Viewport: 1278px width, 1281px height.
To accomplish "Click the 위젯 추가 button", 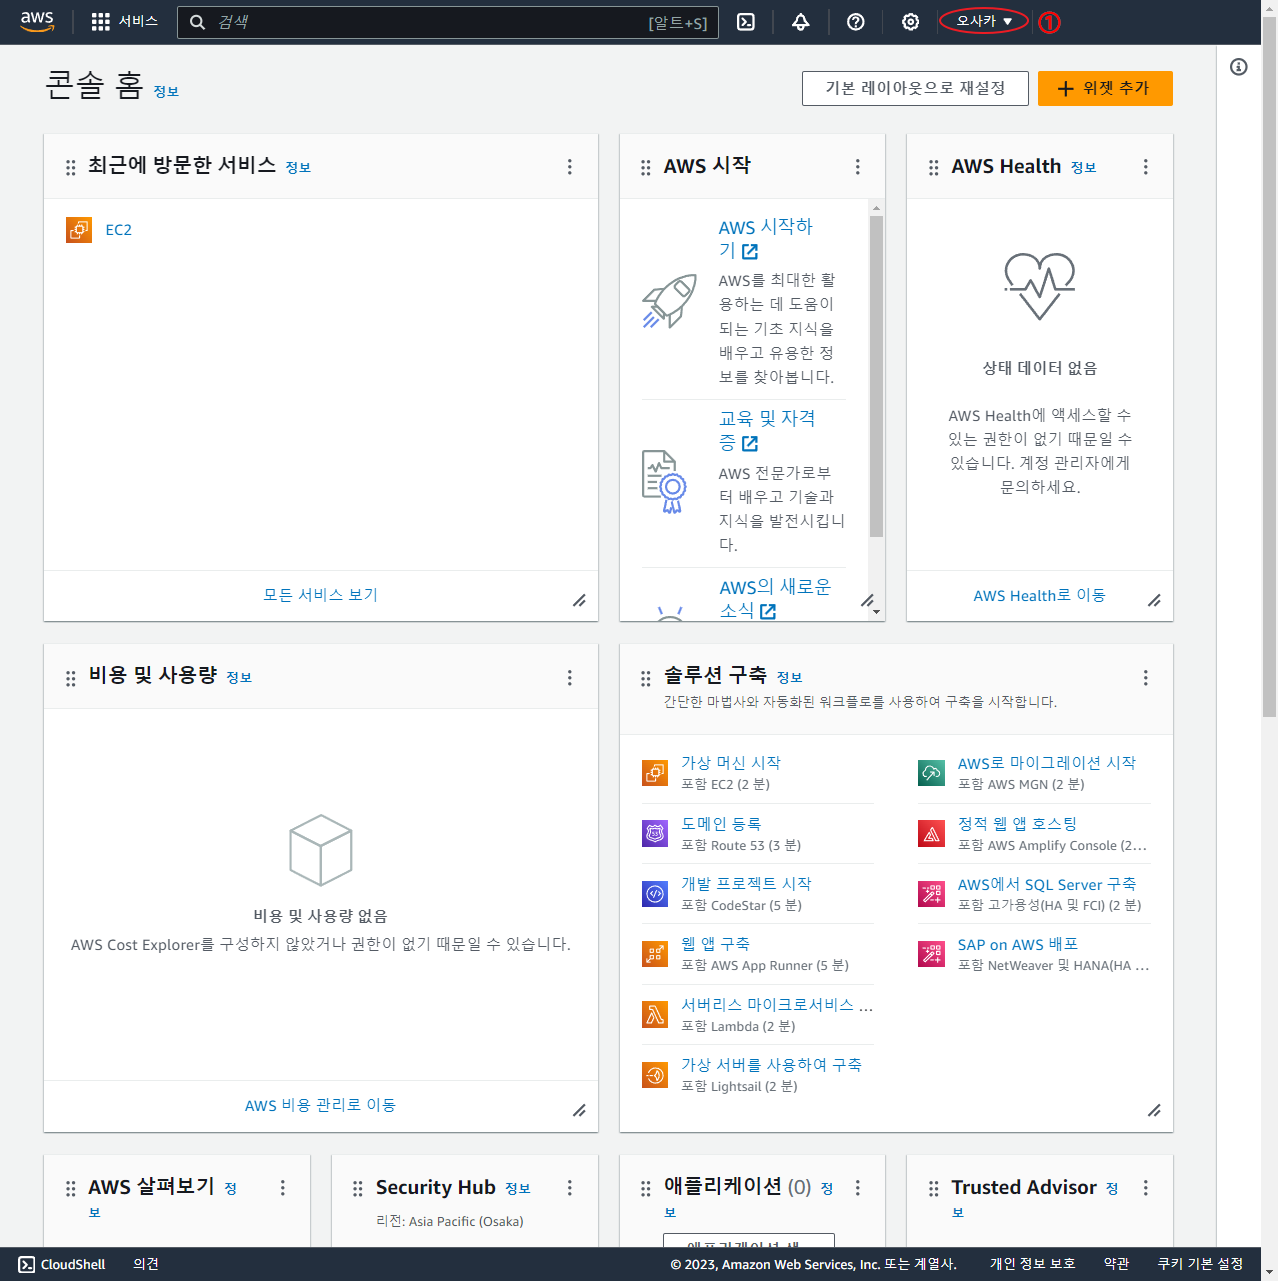I will point(1105,88).
